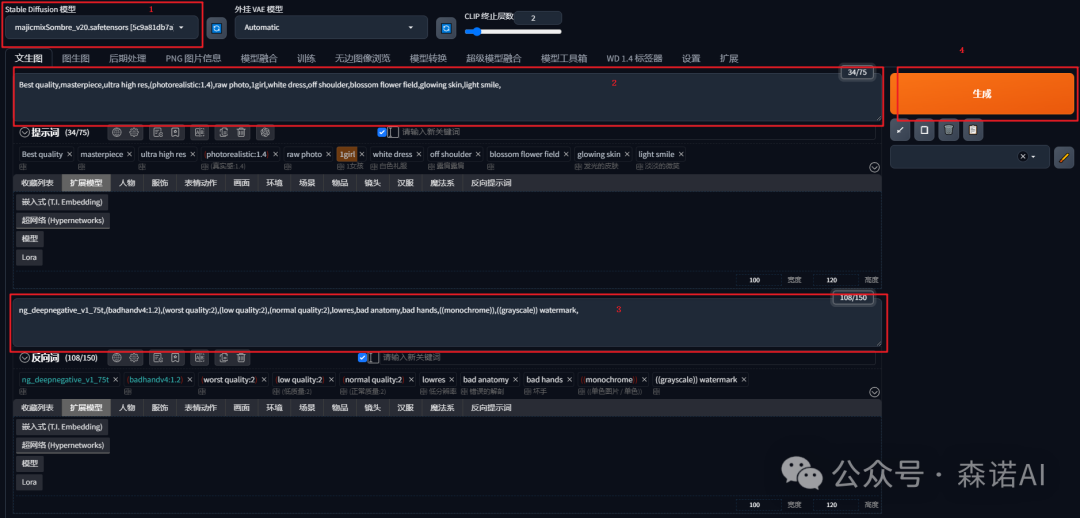Click trash icon in 反向词 toolbar

(241, 358)
